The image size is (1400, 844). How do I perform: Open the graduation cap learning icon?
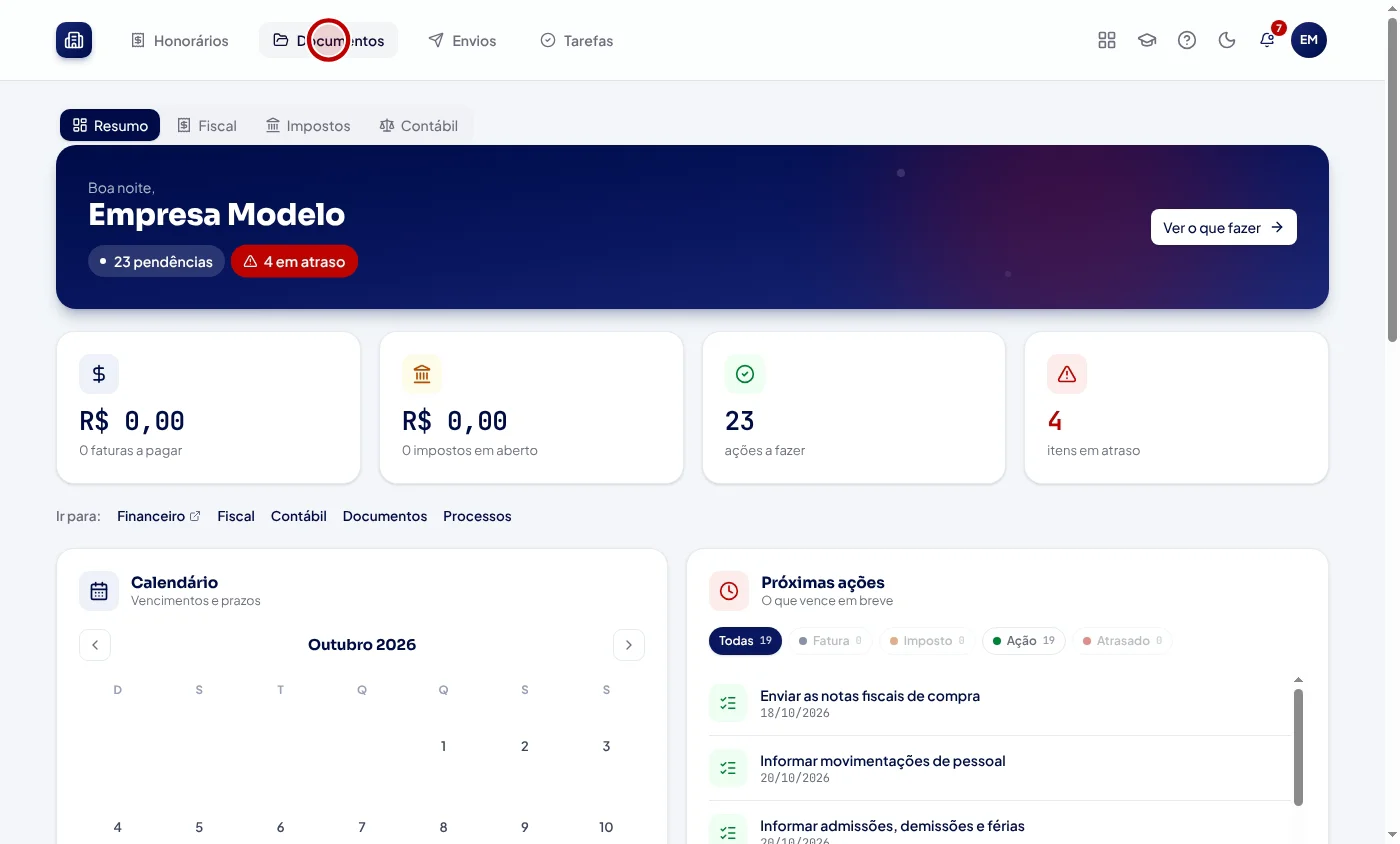pyautogui.click(x=1147, y=40)
